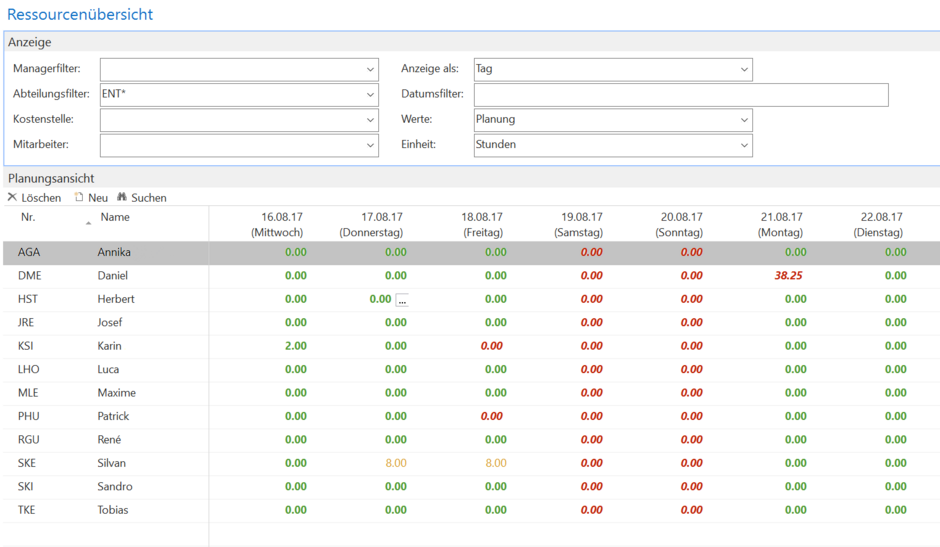Image resolution: width=940 pixels, height=547 pixels.
Task: Click Silvan's 8.00 value on Donnerstag
Action: point(396,463)
